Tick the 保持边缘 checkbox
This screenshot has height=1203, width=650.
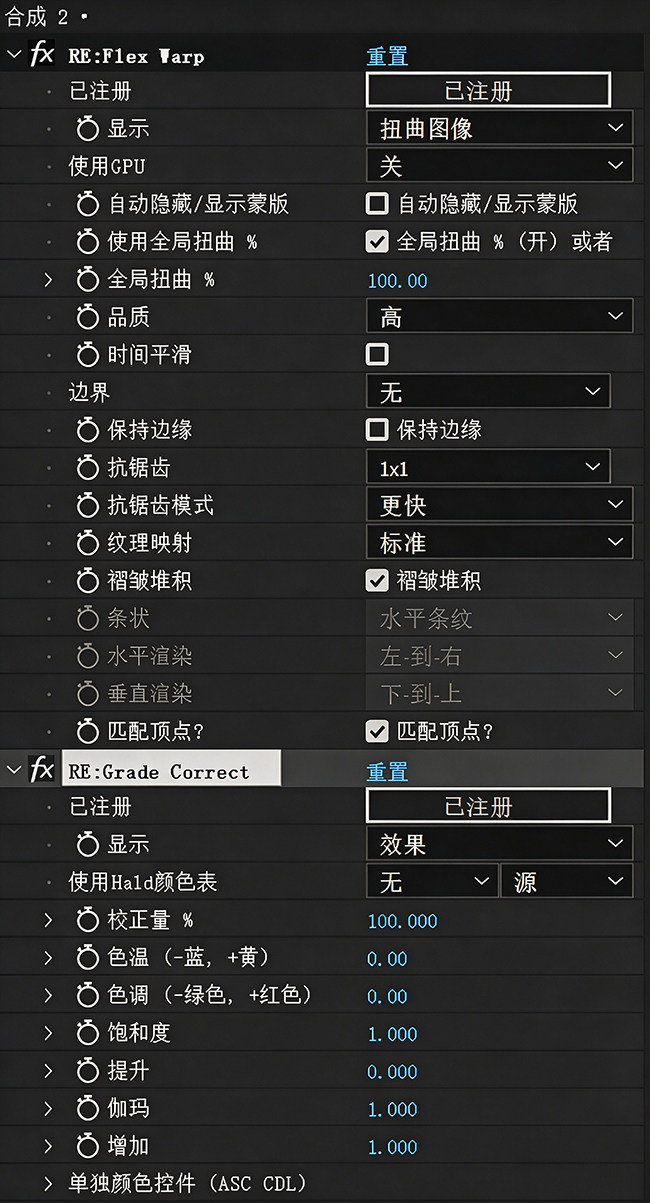377,430
